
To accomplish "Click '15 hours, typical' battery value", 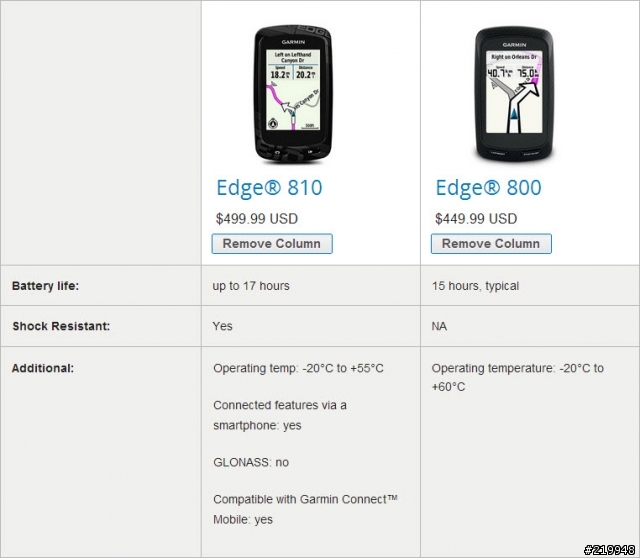I will [x=476, y=286].
